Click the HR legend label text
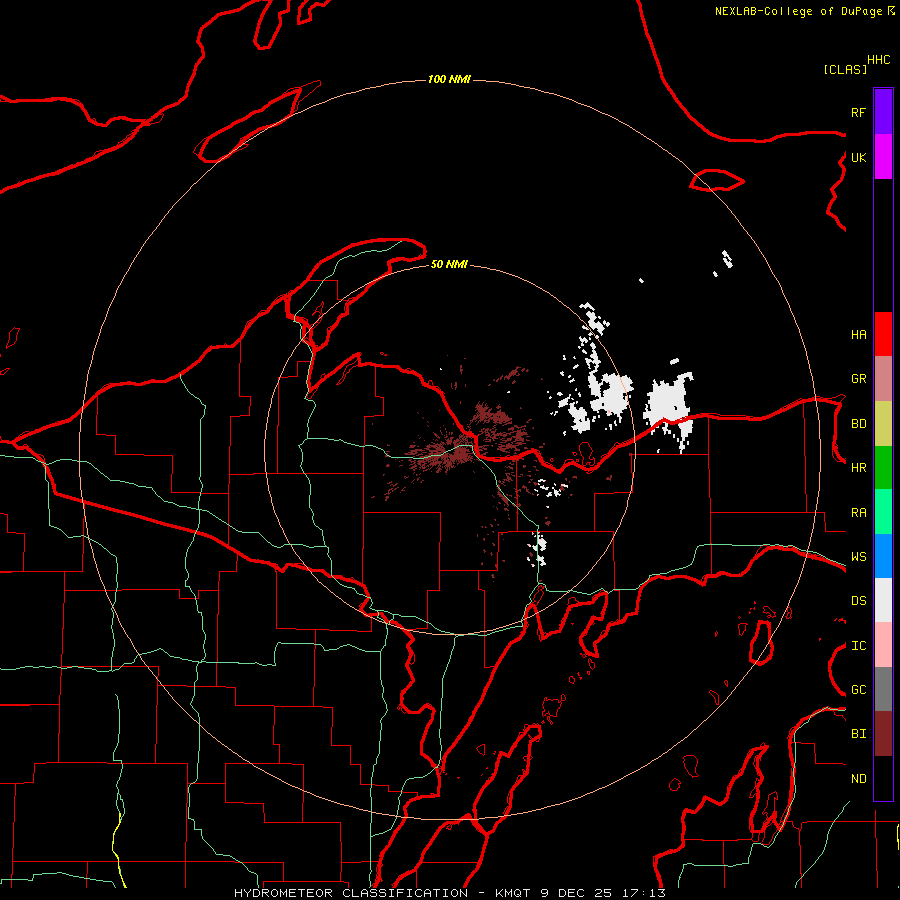 click(x=858, y=468)
